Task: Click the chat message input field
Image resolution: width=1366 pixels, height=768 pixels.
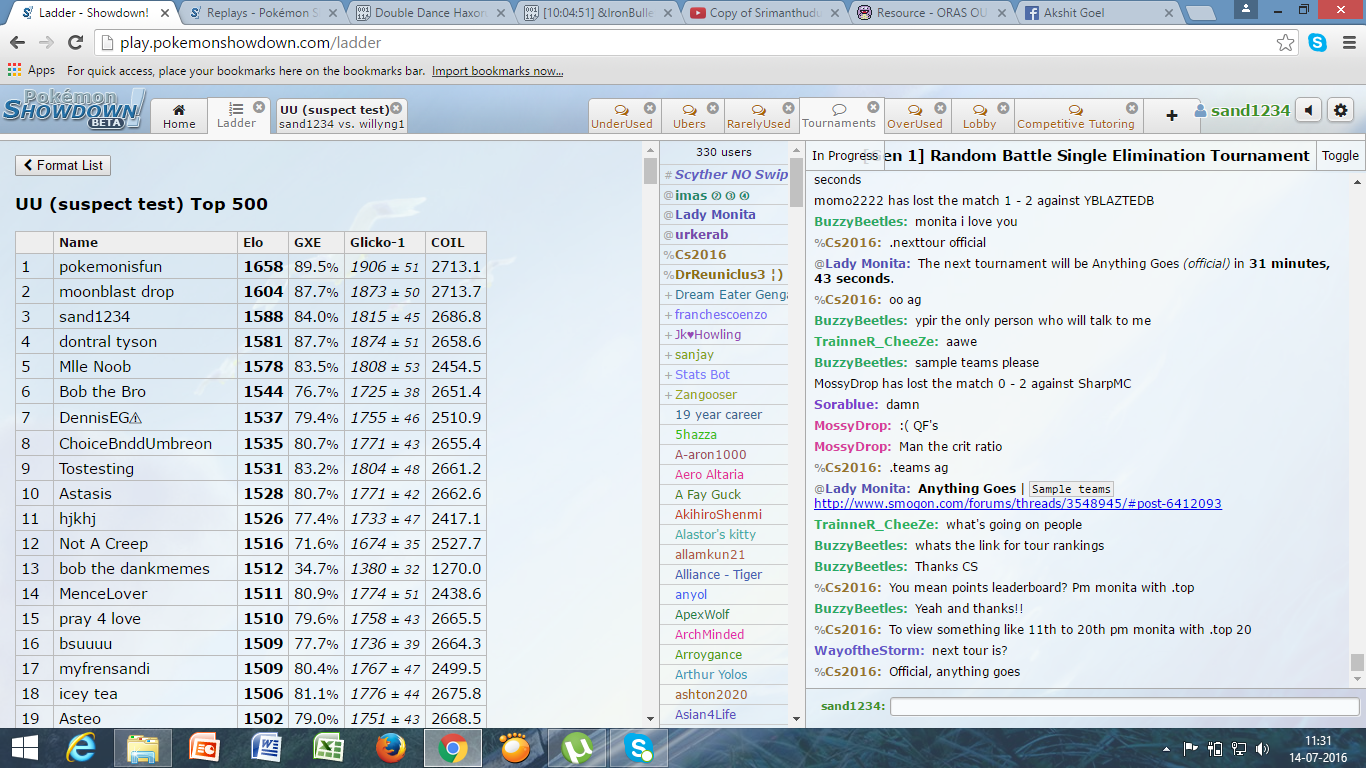Action: [x=1124, y=706]
